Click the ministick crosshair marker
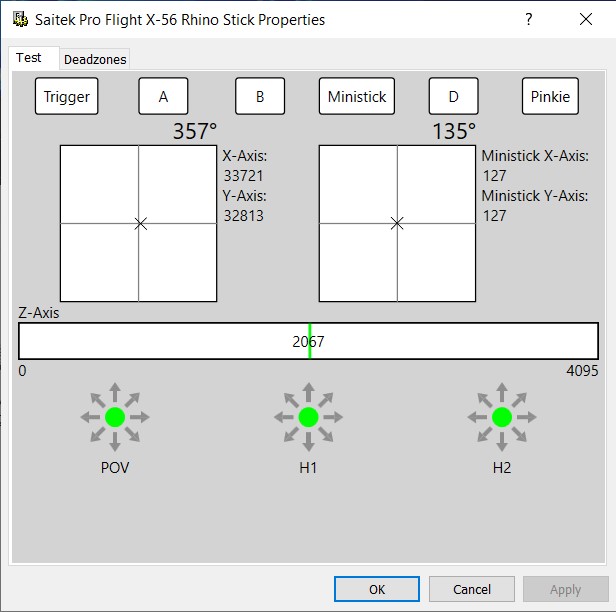This screenshot has height=612, width=616. pyautogui.click(x=397, y=224)
